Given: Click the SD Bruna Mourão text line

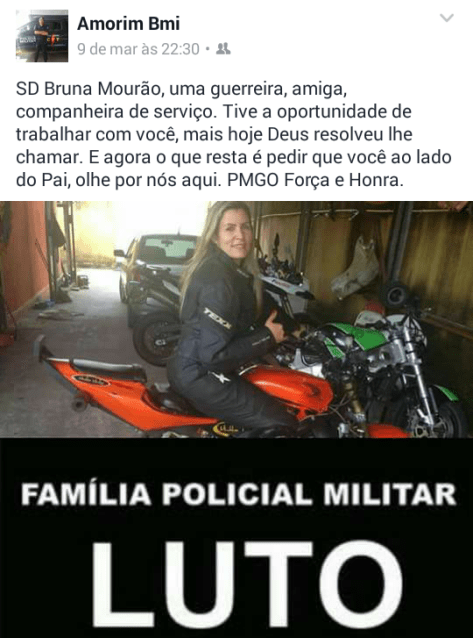Looking at the screenshot, I should (181, 90).
